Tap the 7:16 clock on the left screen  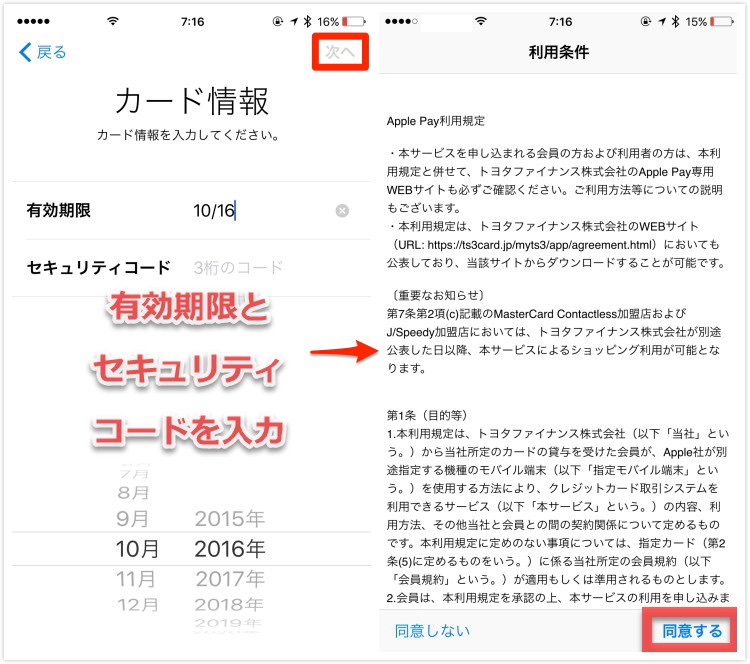(192, 22)
